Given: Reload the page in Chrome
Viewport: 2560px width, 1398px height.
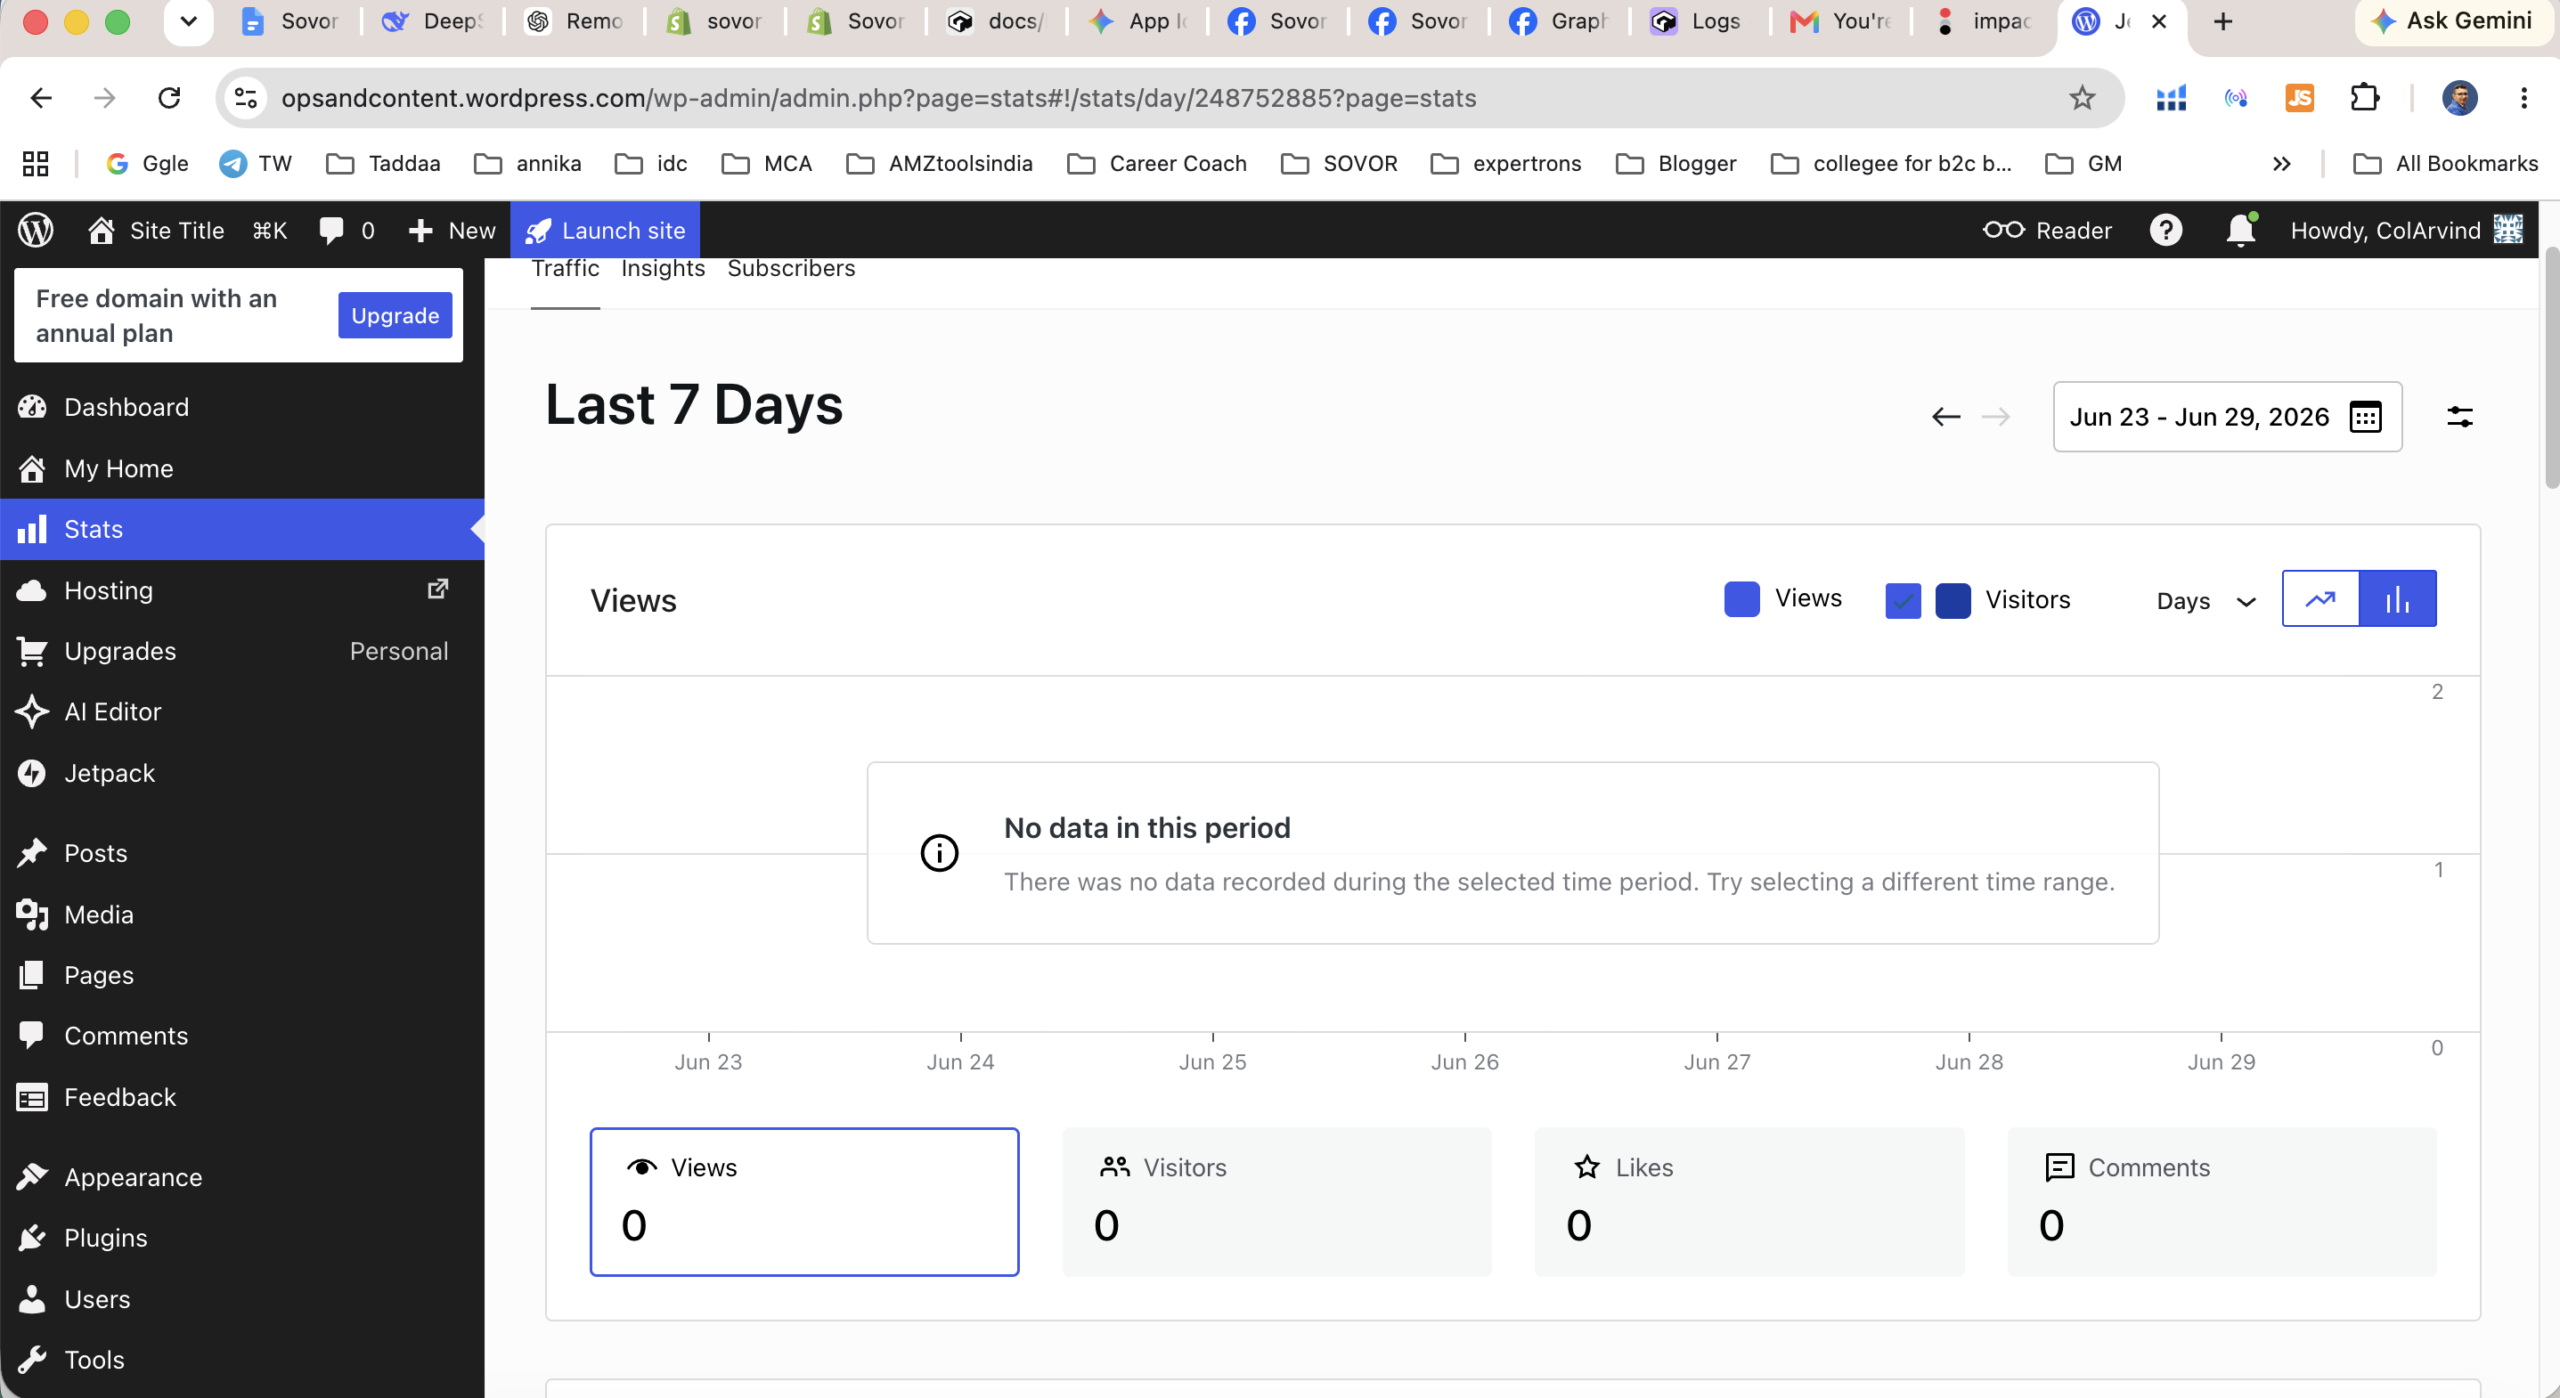Looking at the screenshot, I should 169,98.
